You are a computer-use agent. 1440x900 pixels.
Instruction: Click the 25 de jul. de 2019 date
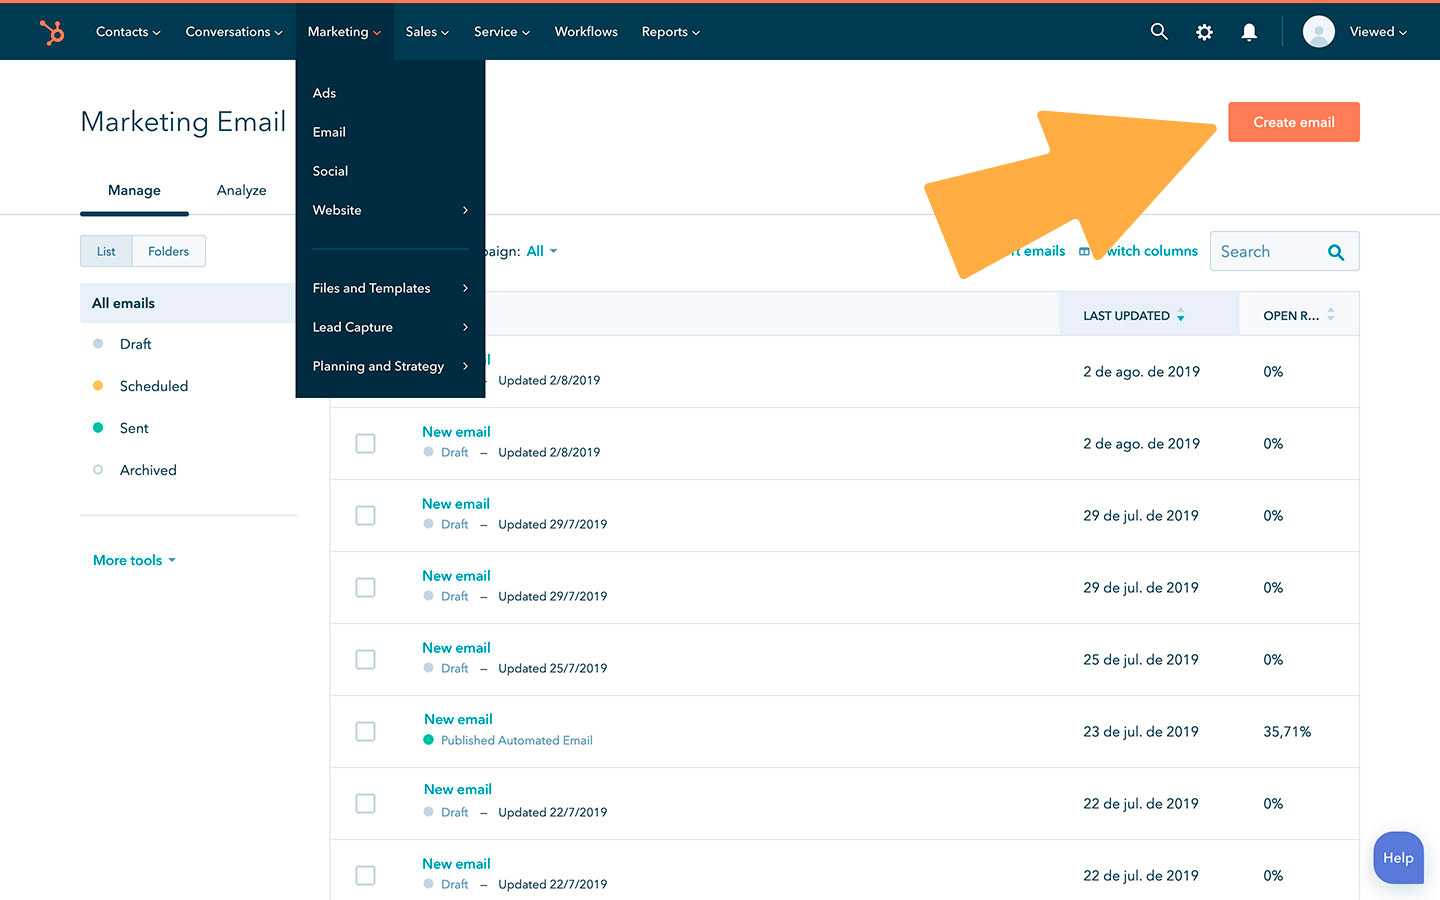coord(1141,660)
